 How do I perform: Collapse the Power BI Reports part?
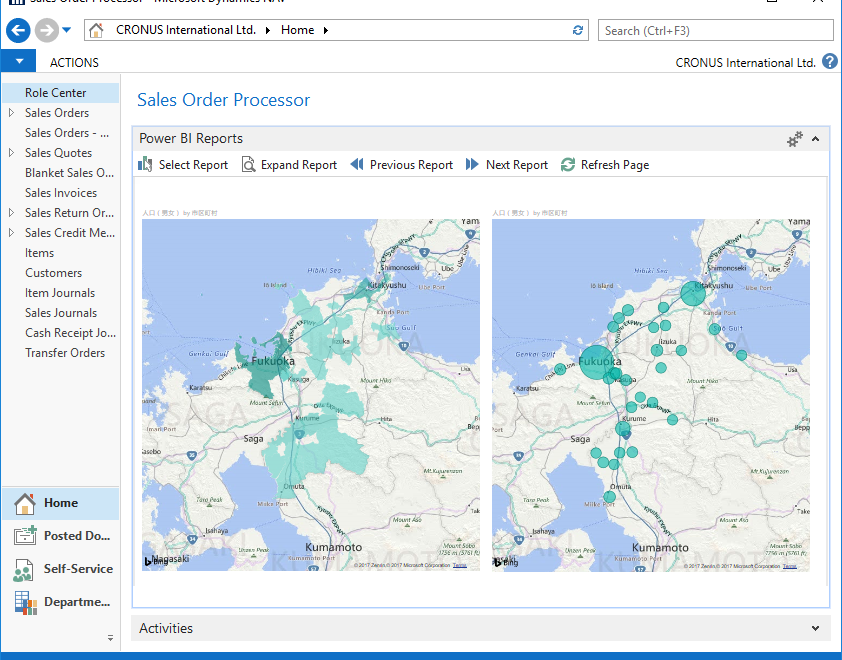click(x=816, y=139)
